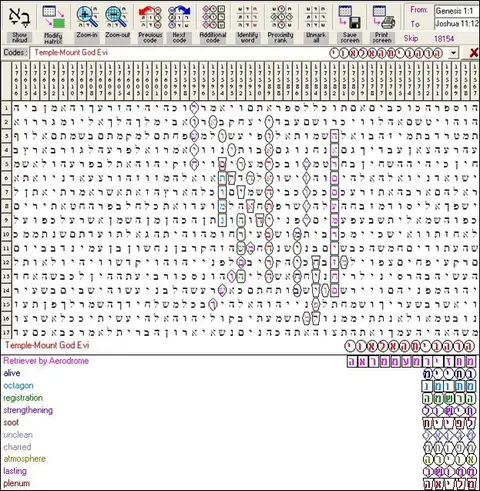This screenshot has width=480, height=491.
Task: Select the Hebrew letters beside 'plenum'
Action: [x=449, y=484]
